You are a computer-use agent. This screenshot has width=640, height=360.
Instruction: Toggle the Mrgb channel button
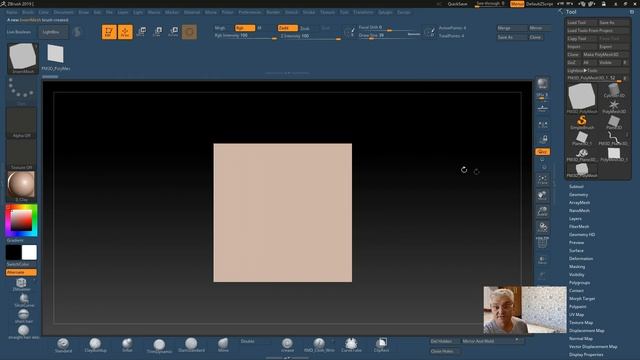220,28
